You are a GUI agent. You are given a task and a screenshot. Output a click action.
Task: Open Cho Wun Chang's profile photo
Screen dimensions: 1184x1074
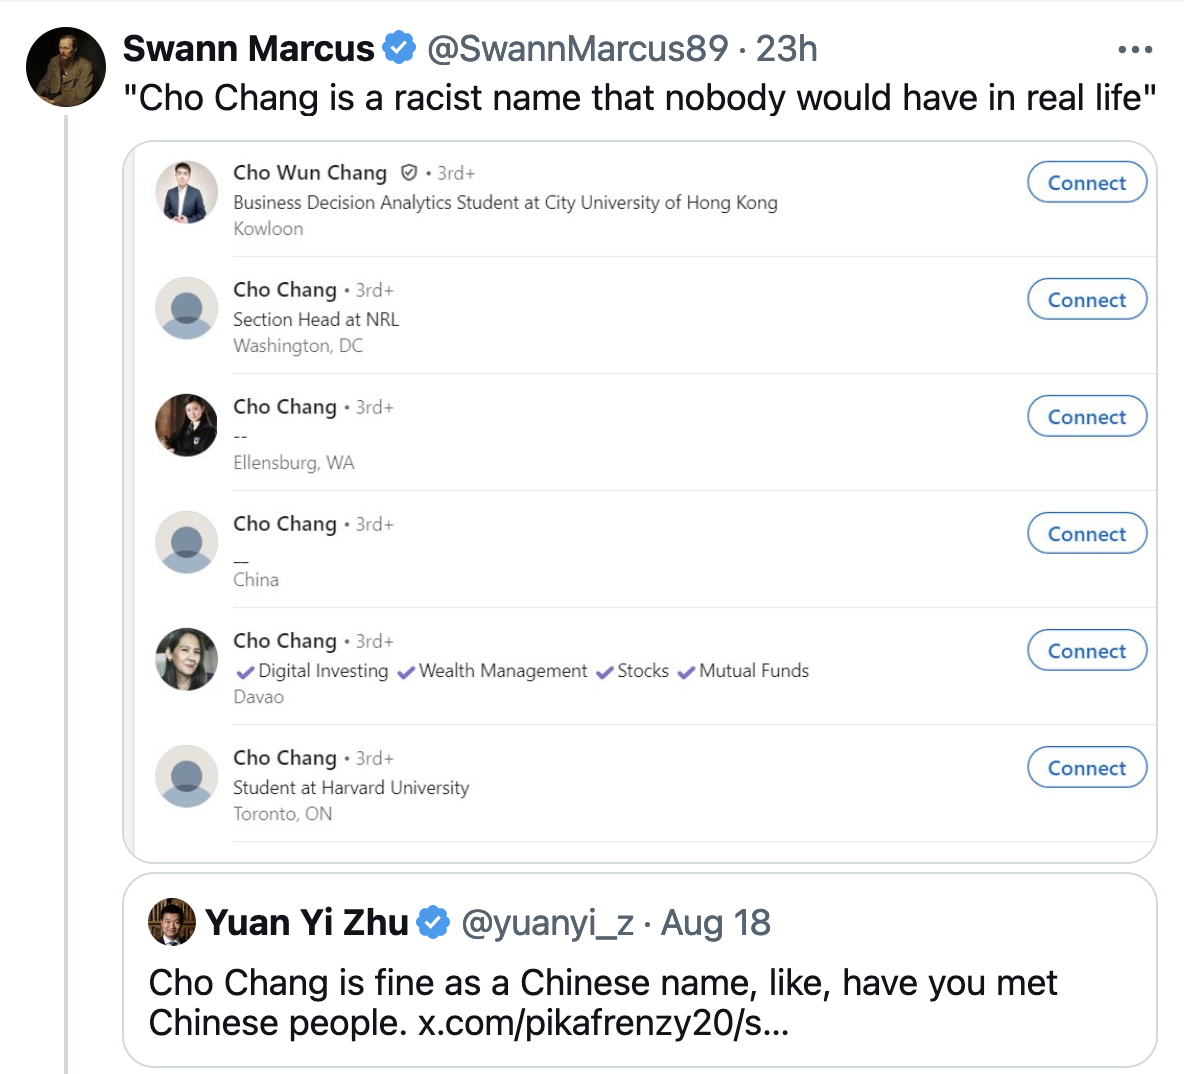(x=187, y=191)
